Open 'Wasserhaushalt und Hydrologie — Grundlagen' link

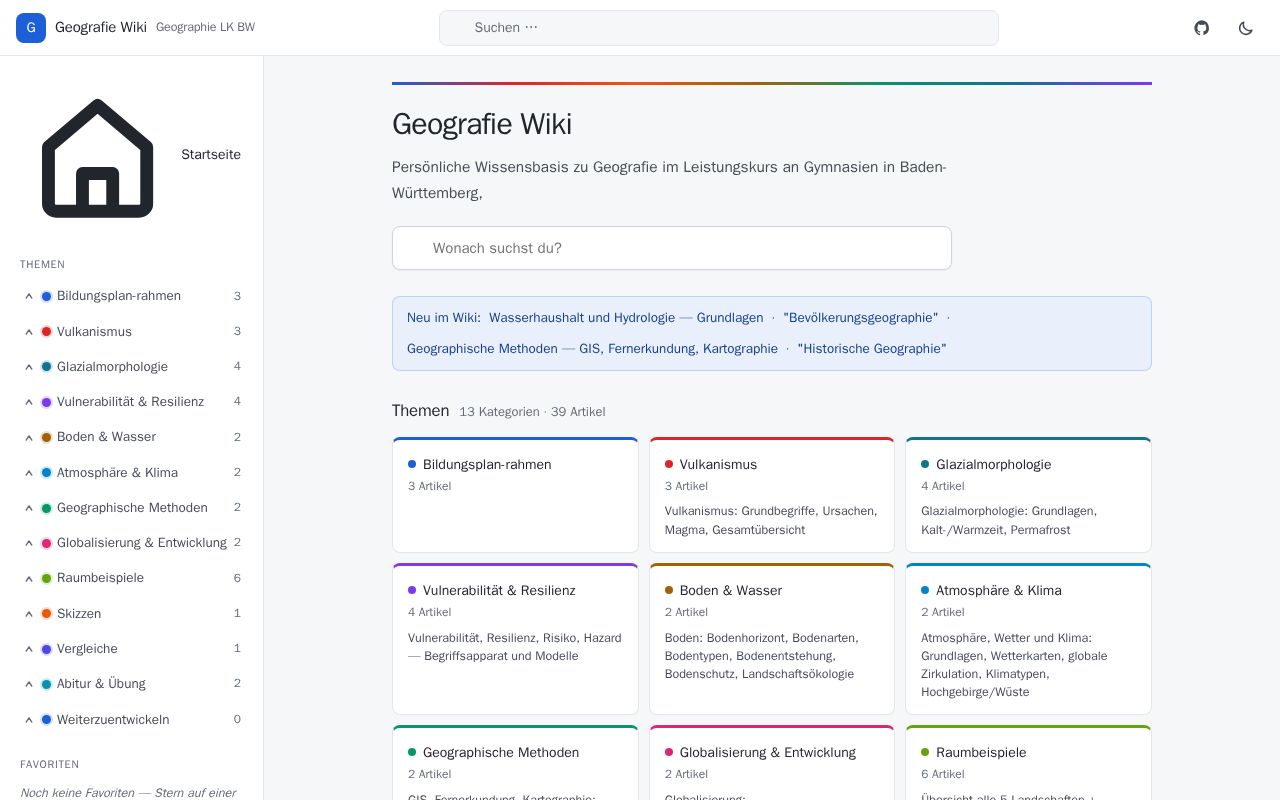tap(626, 318)
